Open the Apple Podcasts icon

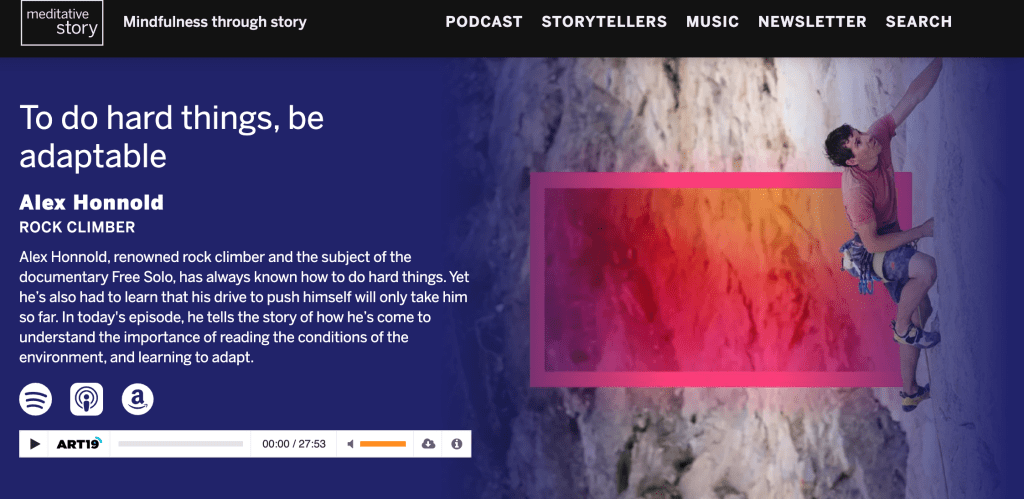(x=86, y=399)
